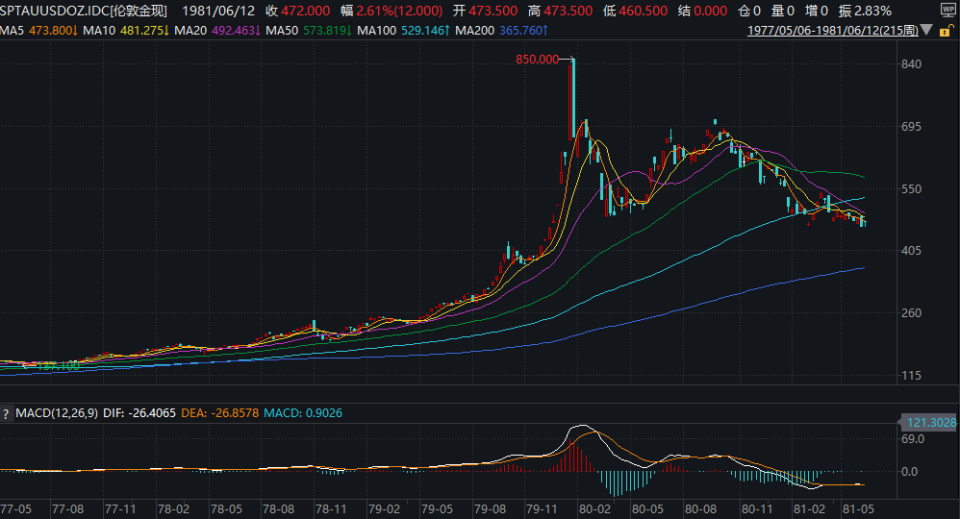This screenshot has height=519, width=960.
Task: Click the 550 price axis label
Action: pyautogui.click(x=912, y=189)
